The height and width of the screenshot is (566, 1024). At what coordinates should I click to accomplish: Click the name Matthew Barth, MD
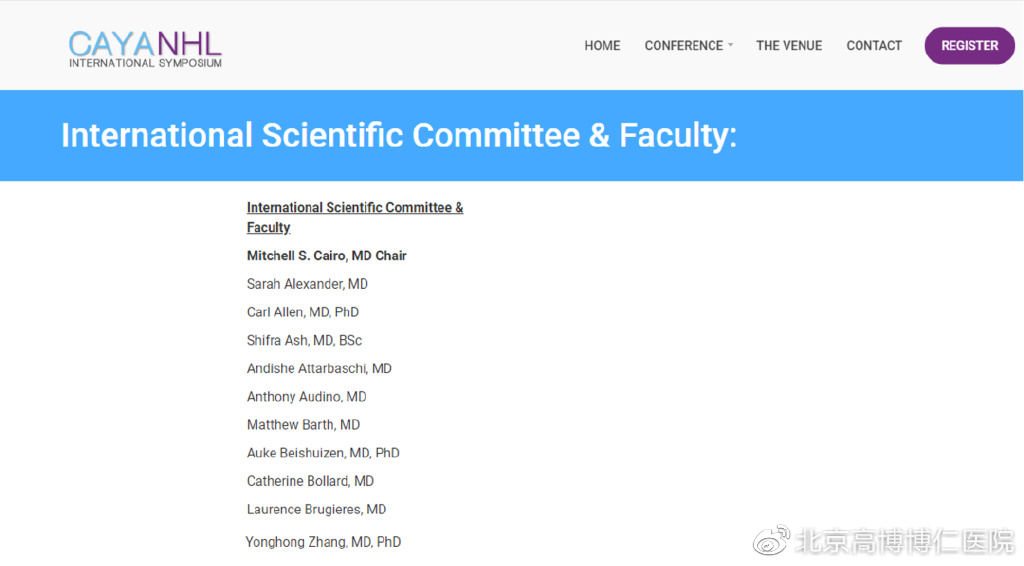pos(303,424)
